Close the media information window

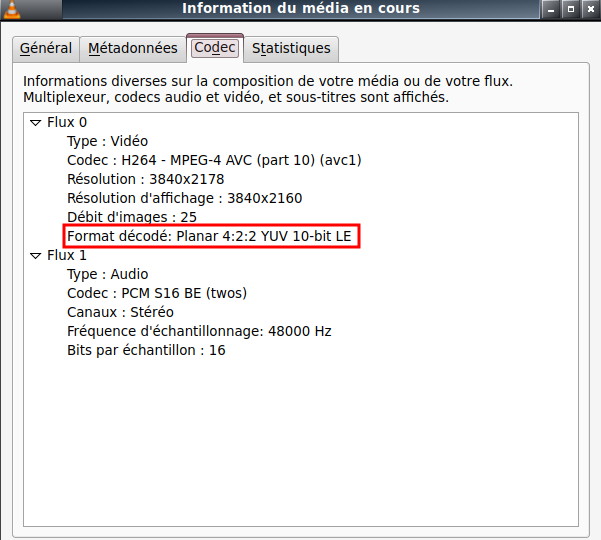(591, 9)
